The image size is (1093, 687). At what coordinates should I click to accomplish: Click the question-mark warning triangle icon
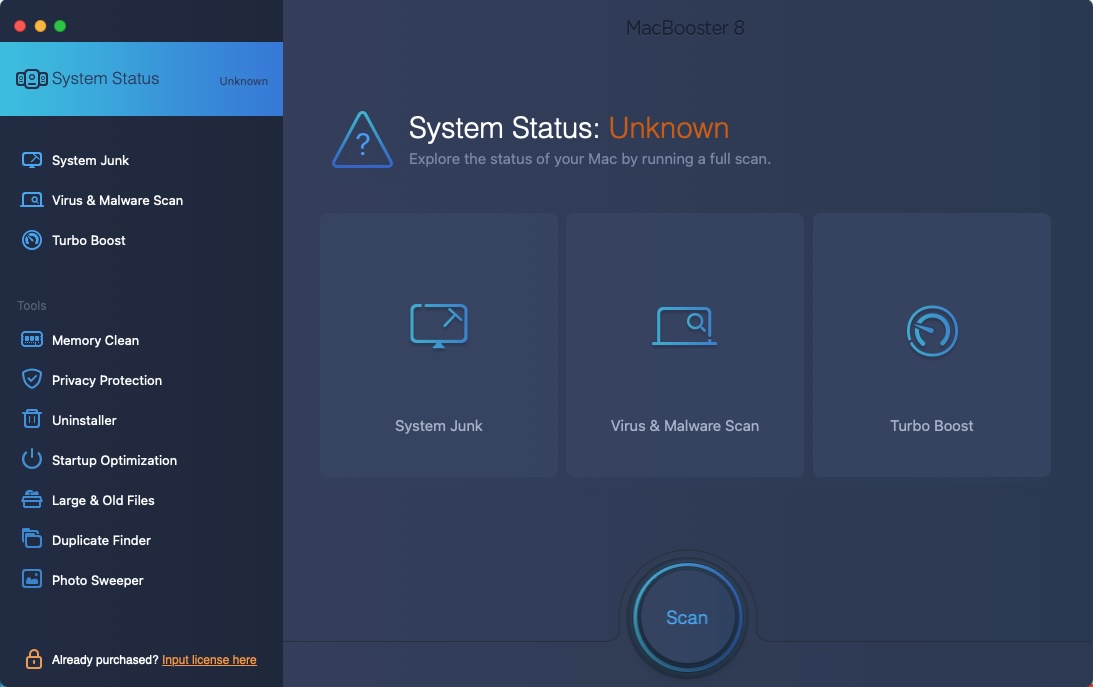click(x=362, y=140)
